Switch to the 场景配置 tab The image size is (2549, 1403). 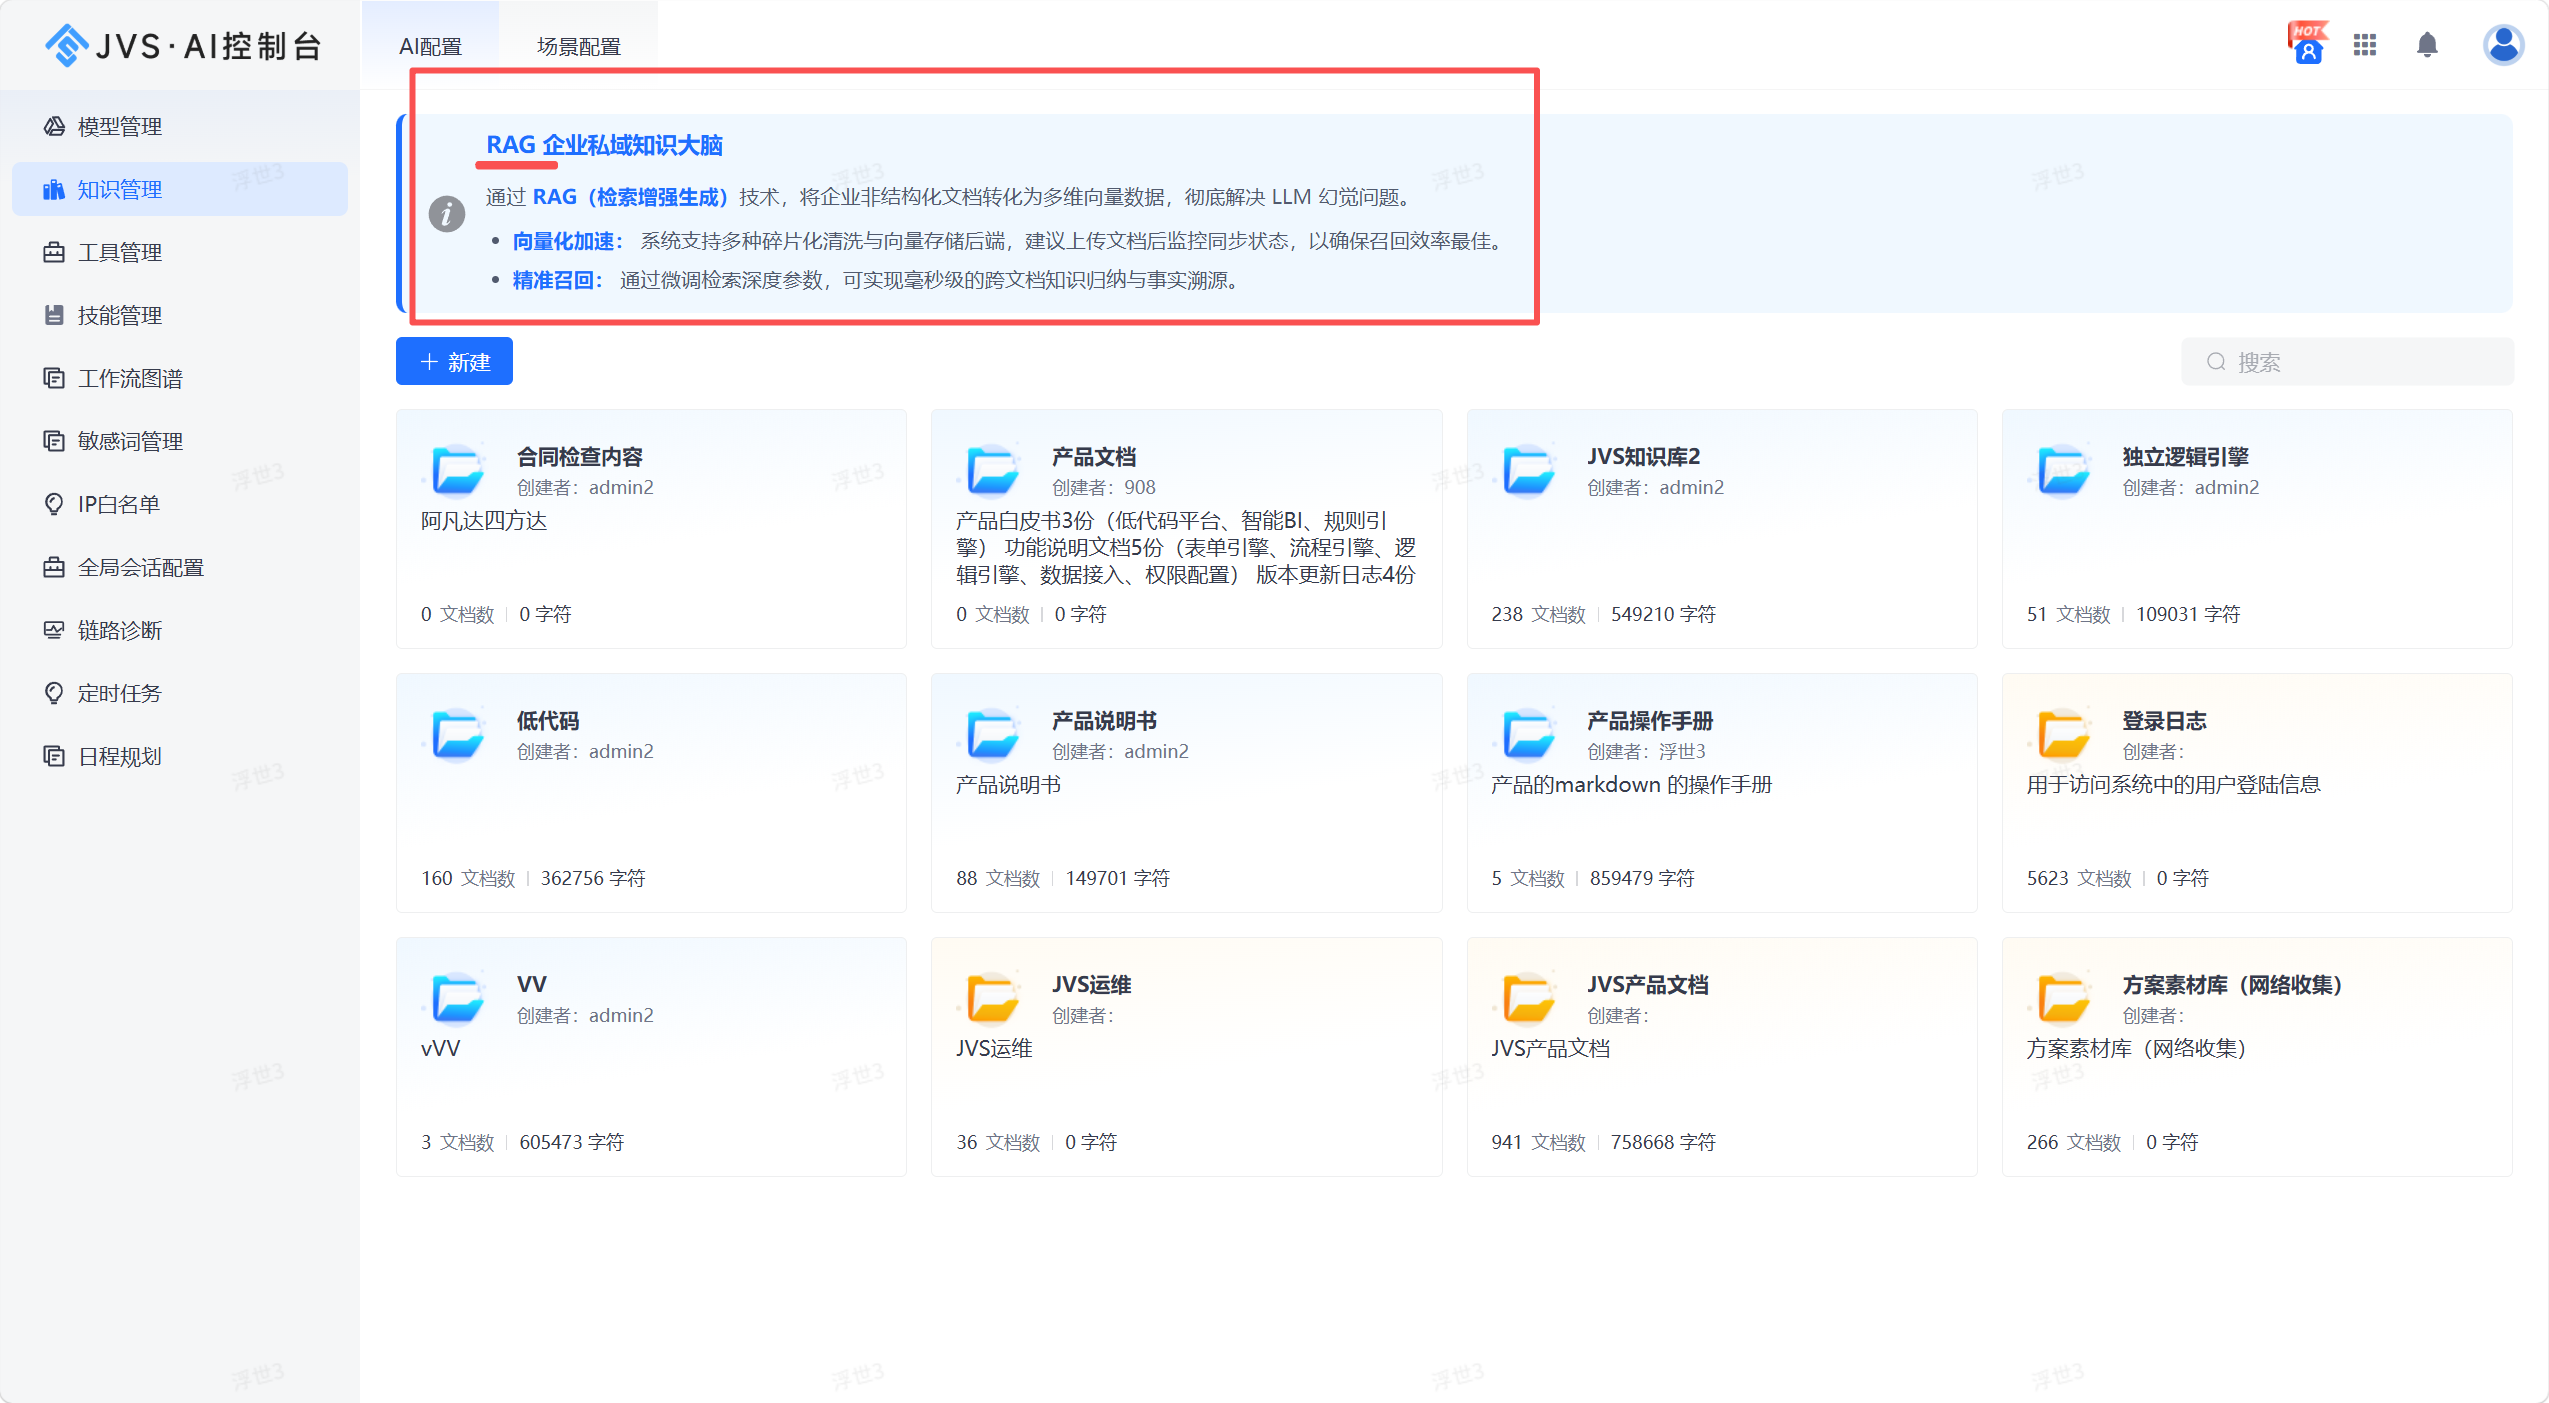point(578,46)
